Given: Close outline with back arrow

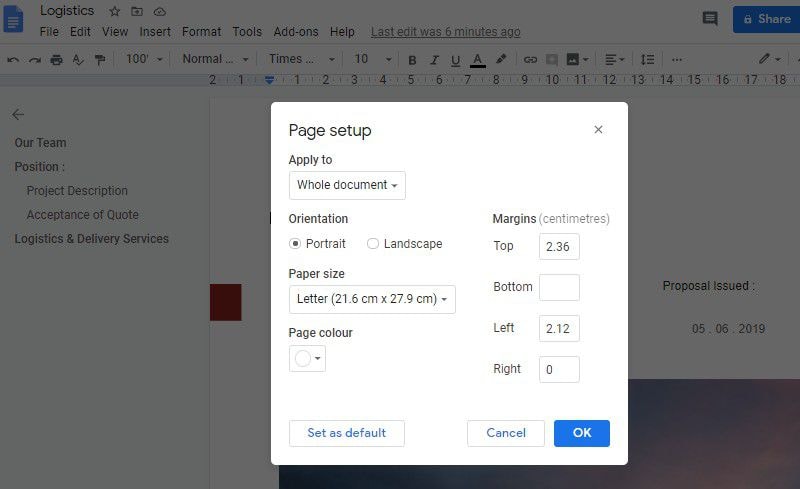Looking at the screenshot, I should pyautogui.click(x=18, y=114).
